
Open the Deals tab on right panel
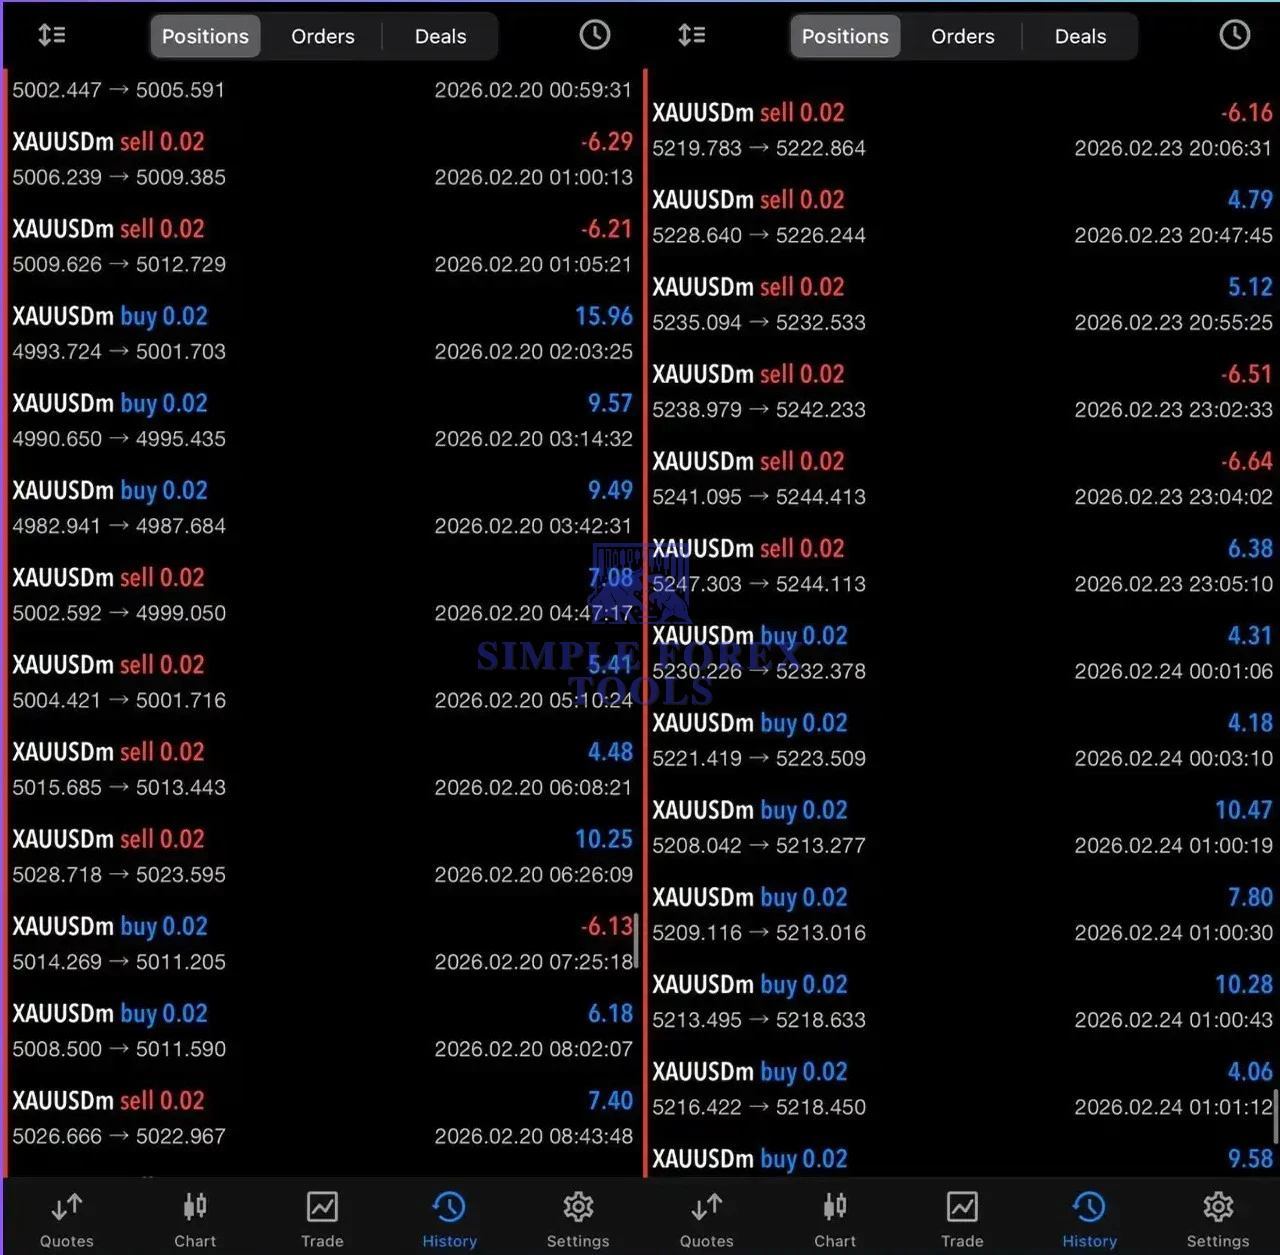[x=1080, y=35]
